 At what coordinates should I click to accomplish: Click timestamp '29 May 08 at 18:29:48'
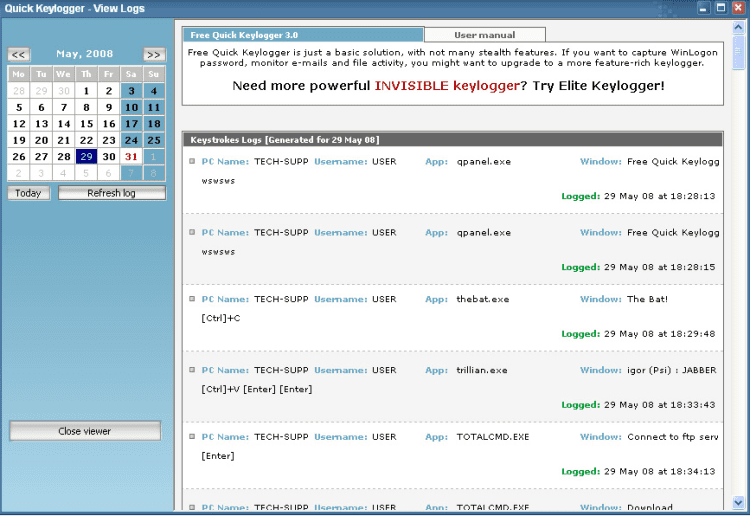(660, 334)
